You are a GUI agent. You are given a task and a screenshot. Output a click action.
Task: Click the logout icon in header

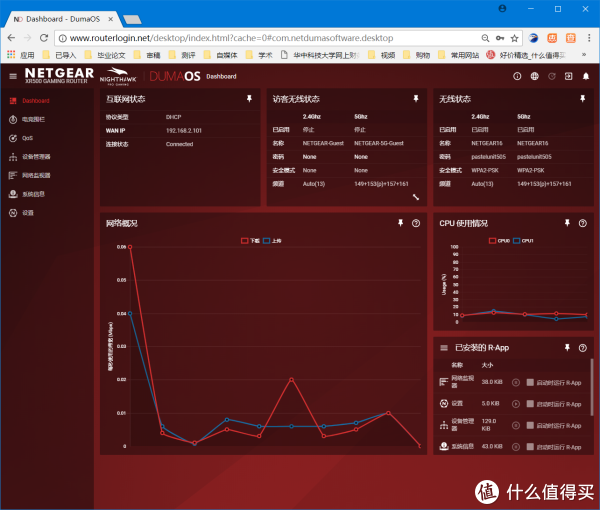pos(569,76)
